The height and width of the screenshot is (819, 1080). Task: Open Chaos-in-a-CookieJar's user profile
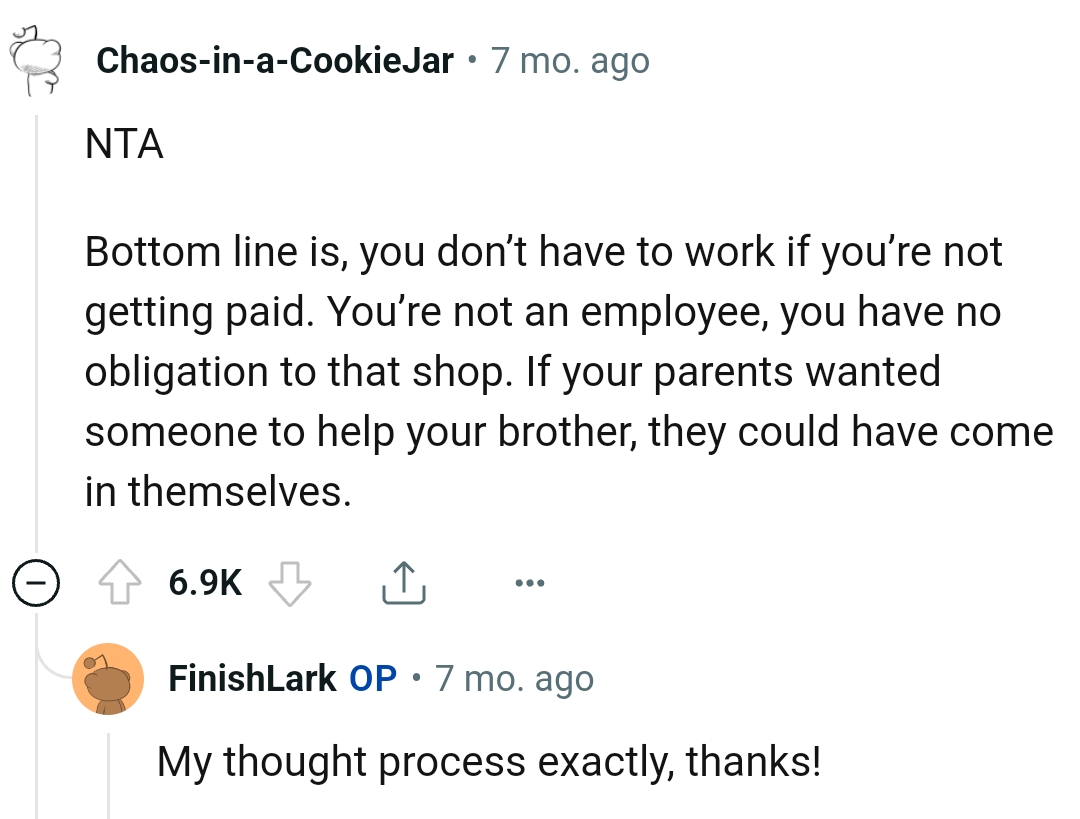pyautogui.click(x=275, y=62)
